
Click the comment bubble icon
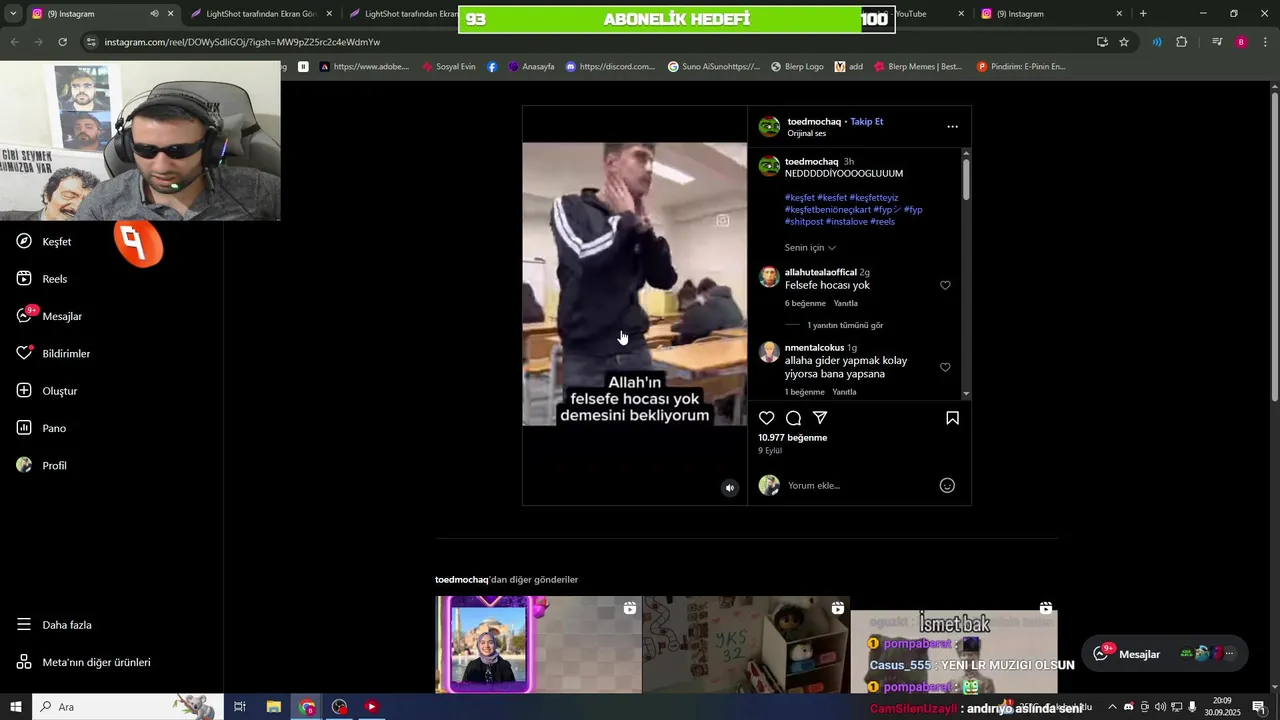[x=793, y=418]
